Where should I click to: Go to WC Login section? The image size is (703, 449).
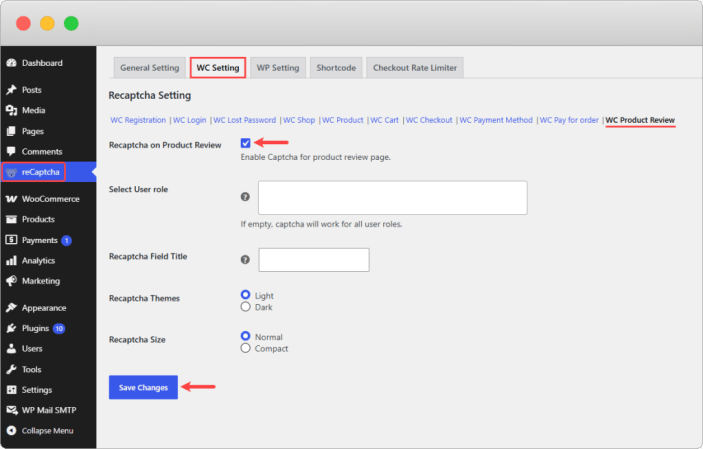click(x=190, y=120)
